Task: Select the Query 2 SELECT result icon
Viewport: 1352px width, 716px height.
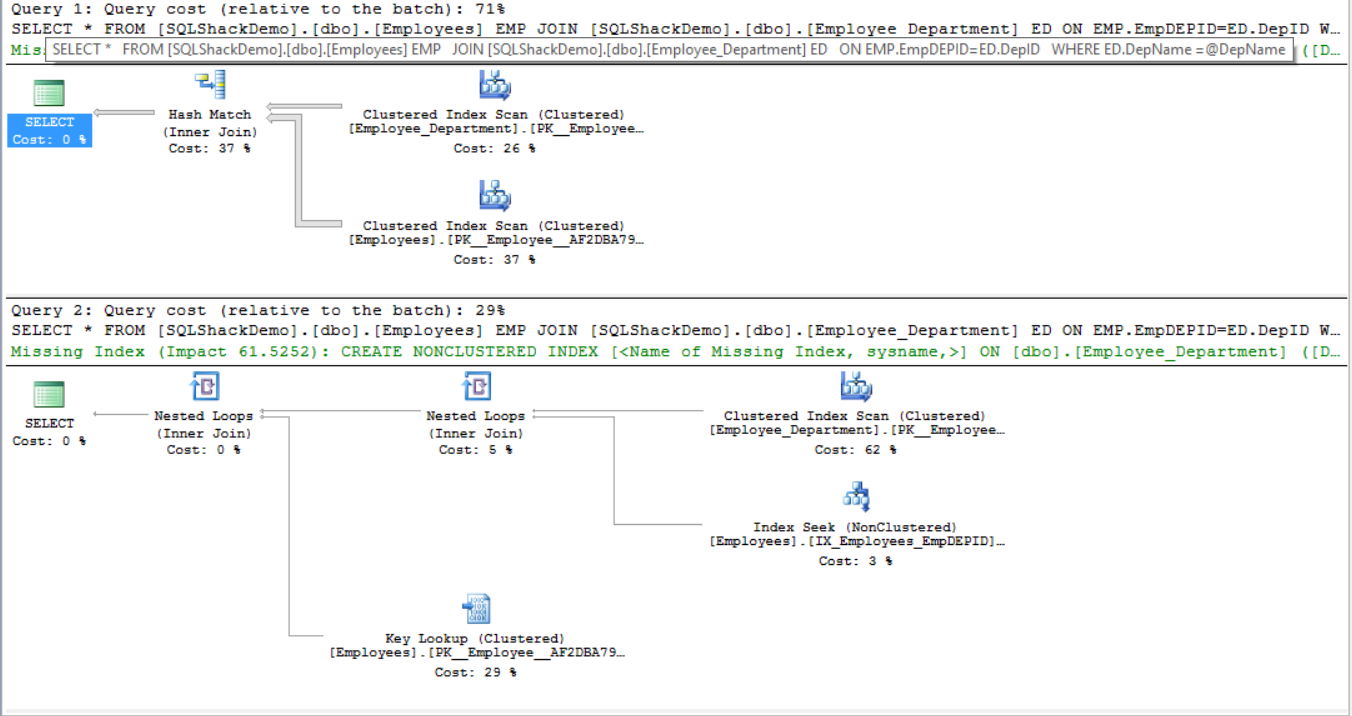Action: (49, 394)
